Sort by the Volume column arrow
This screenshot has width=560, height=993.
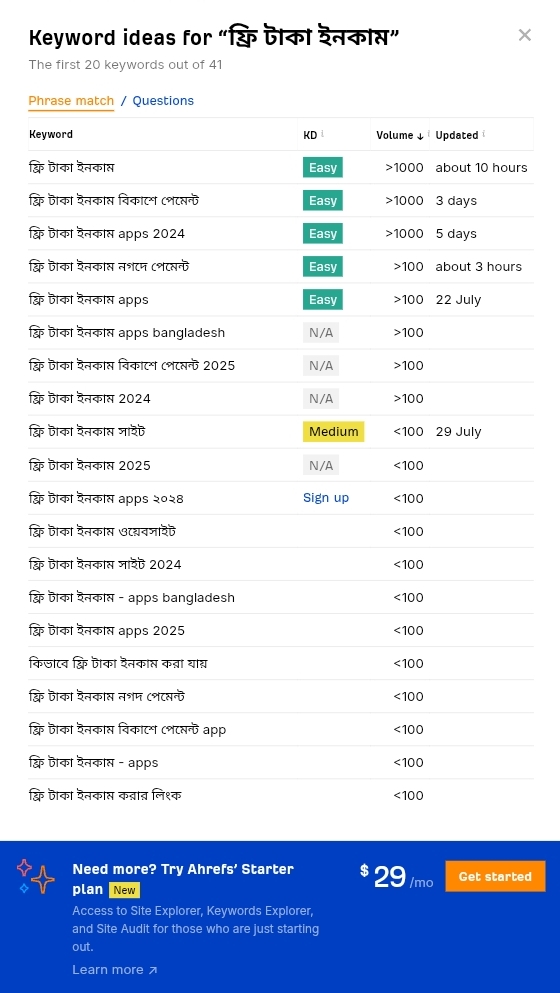420,136
